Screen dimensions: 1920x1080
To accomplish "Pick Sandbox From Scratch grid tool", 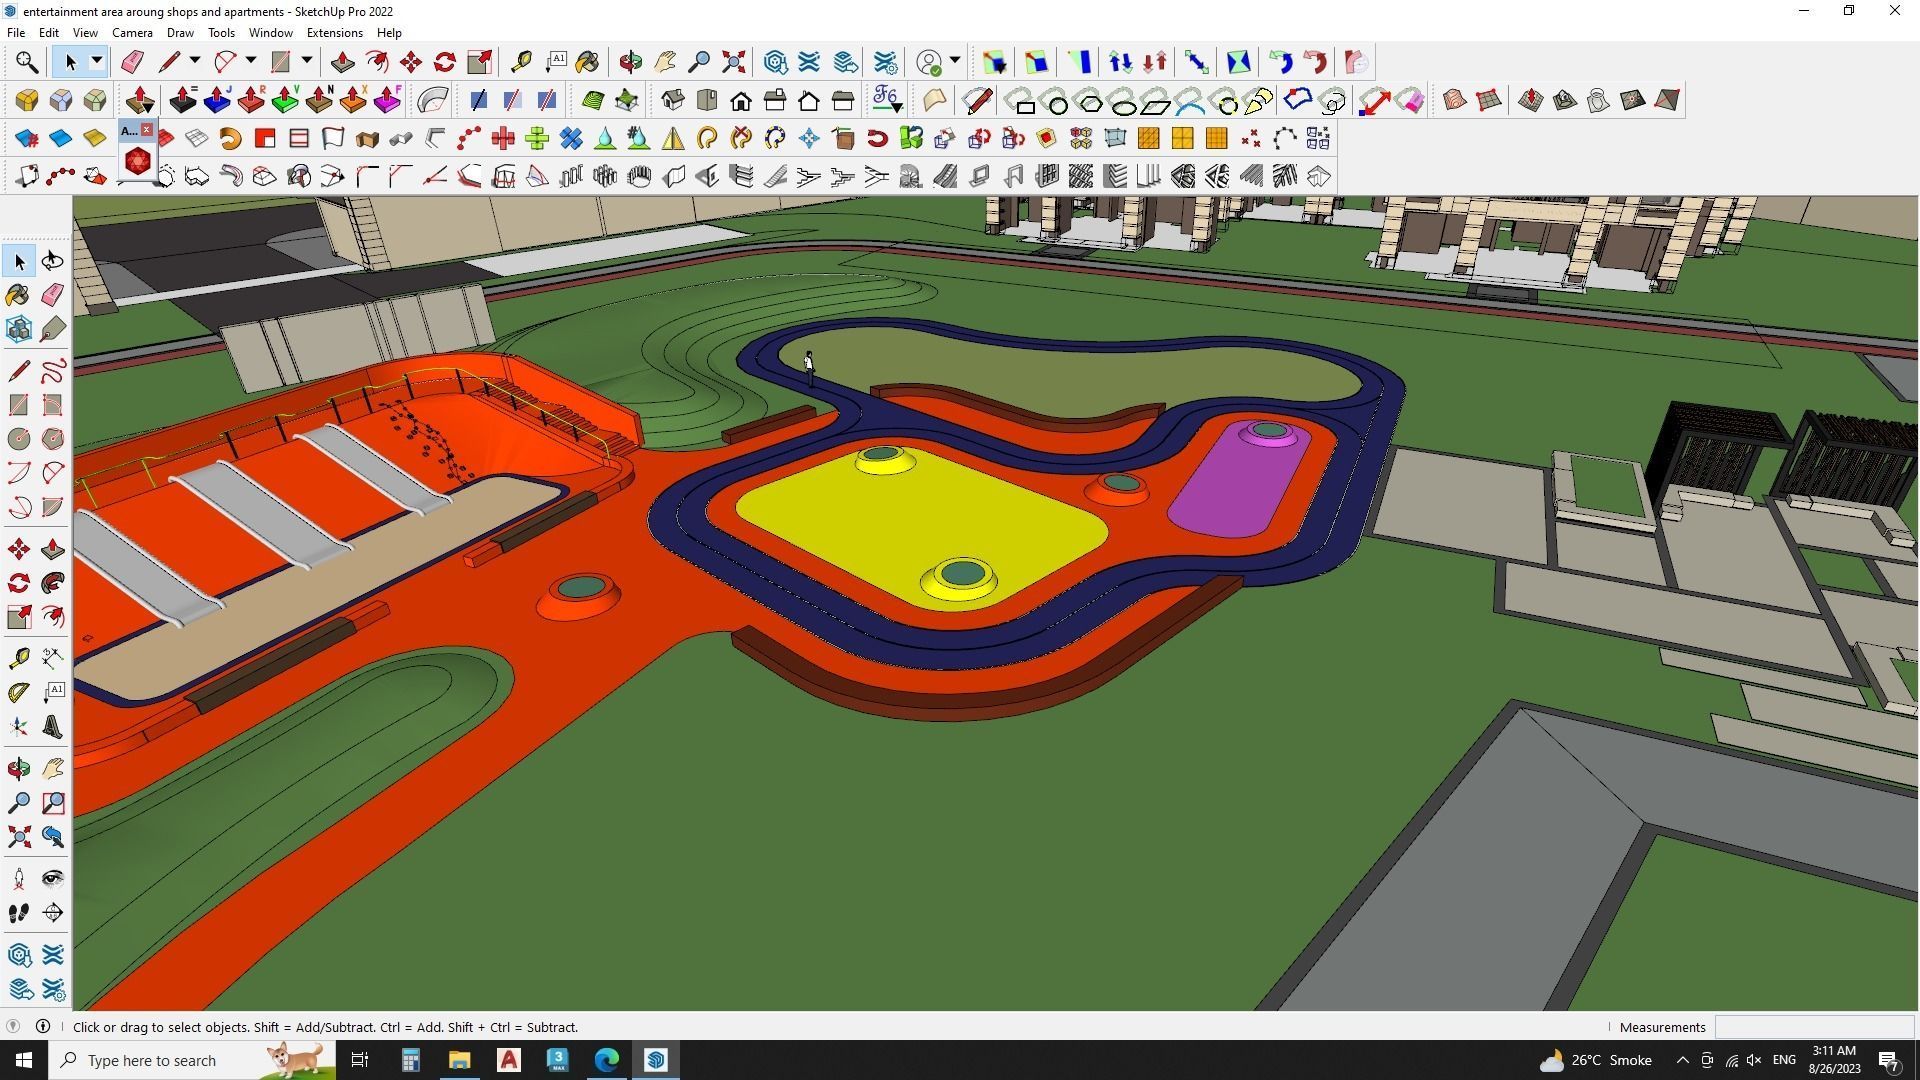I will pyautogui.click(x=1489, y=100).
